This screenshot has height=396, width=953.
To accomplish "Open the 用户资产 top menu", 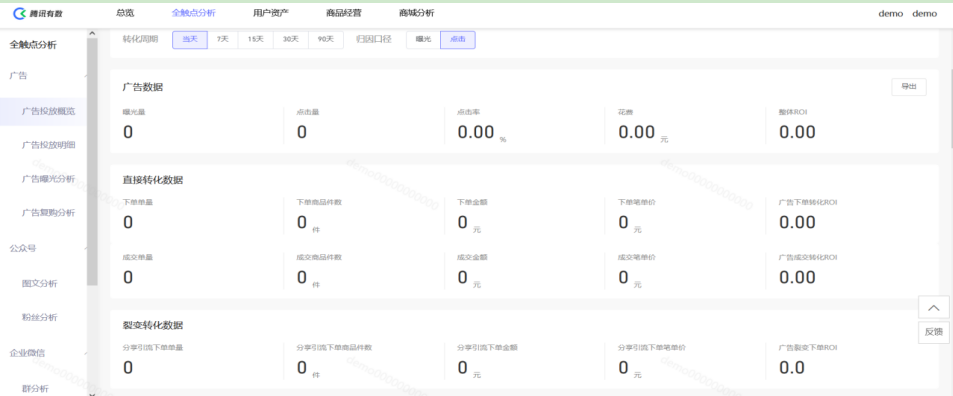I will pos(271,13).
